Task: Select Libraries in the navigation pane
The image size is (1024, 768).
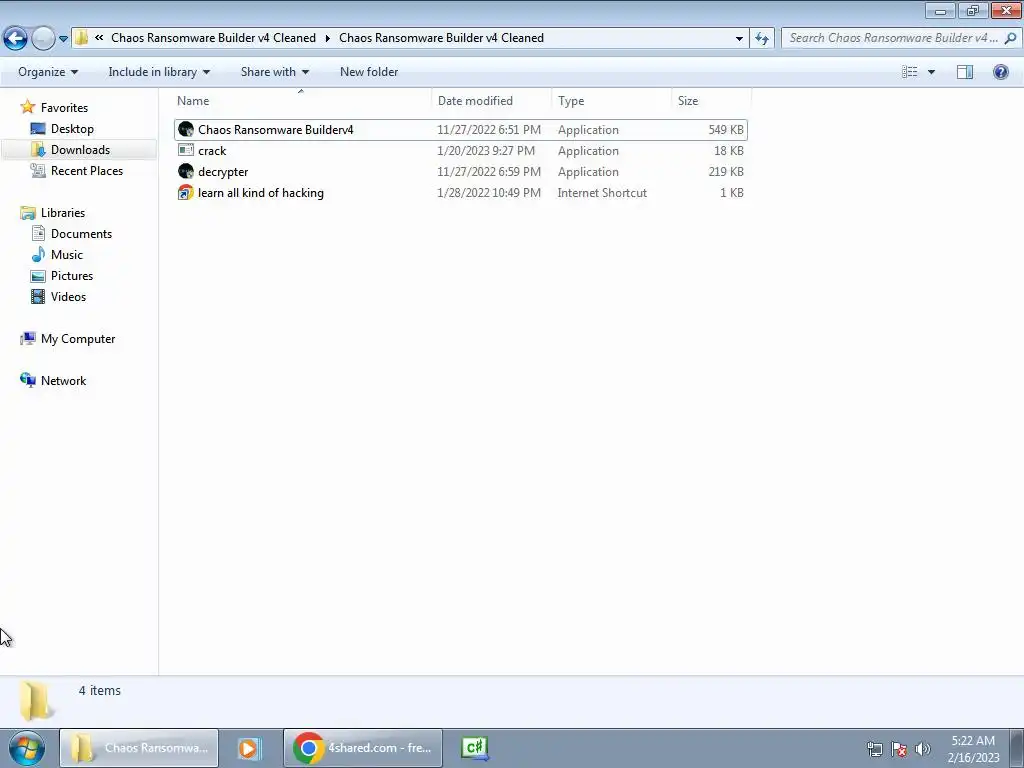Action: 63,213
